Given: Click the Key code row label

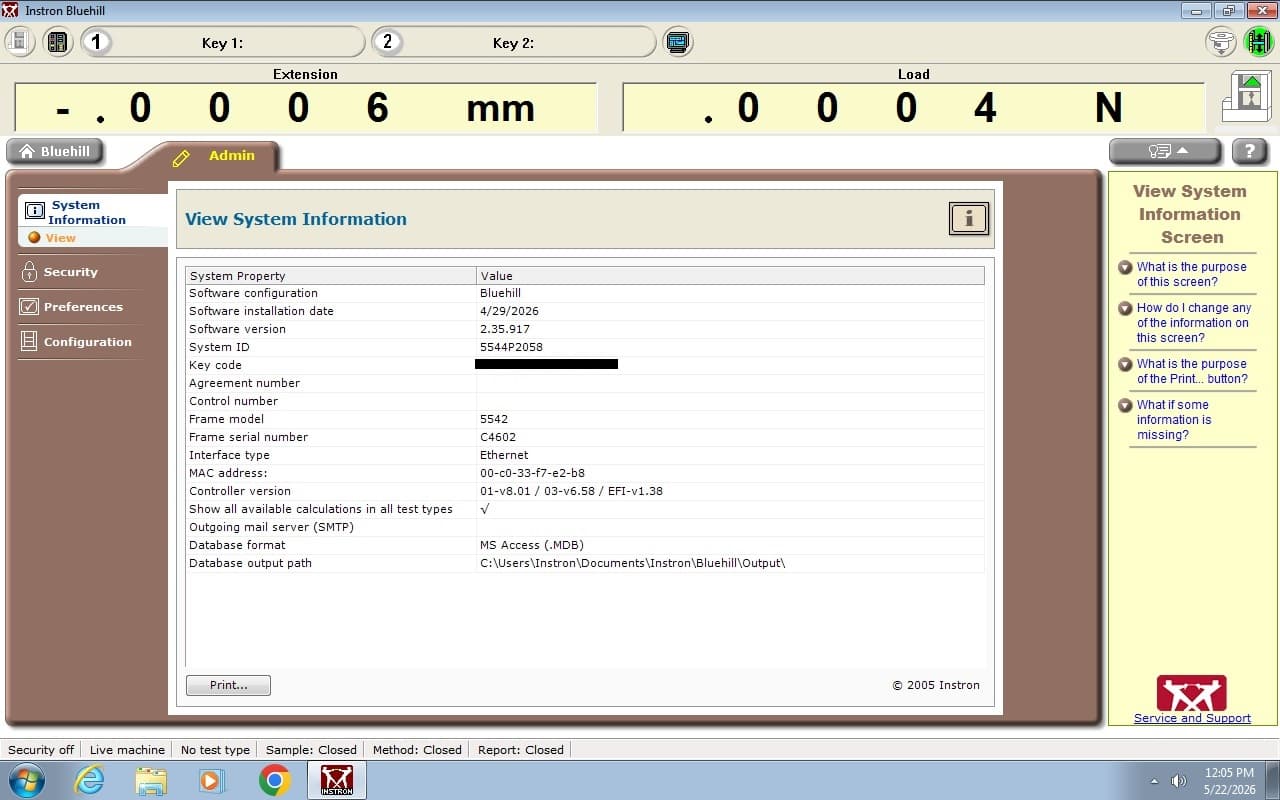Looking at the screenshot, I should (215, 365).
